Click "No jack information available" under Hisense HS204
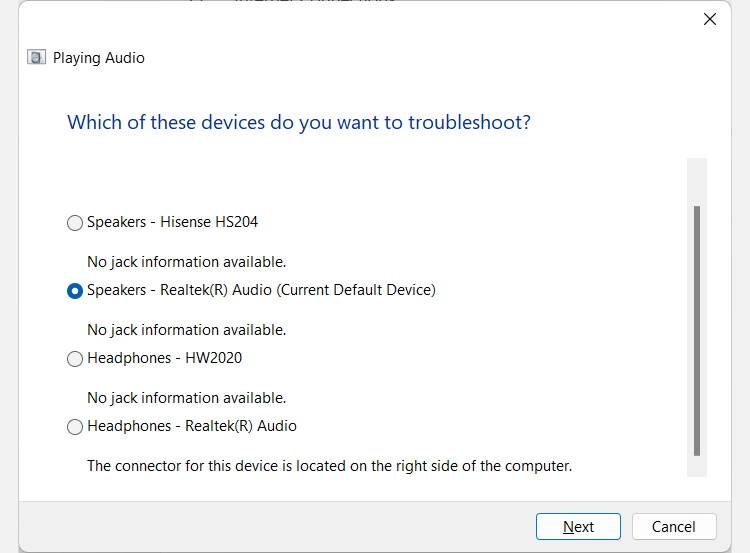Screen dimensions: 750x553 186,262
